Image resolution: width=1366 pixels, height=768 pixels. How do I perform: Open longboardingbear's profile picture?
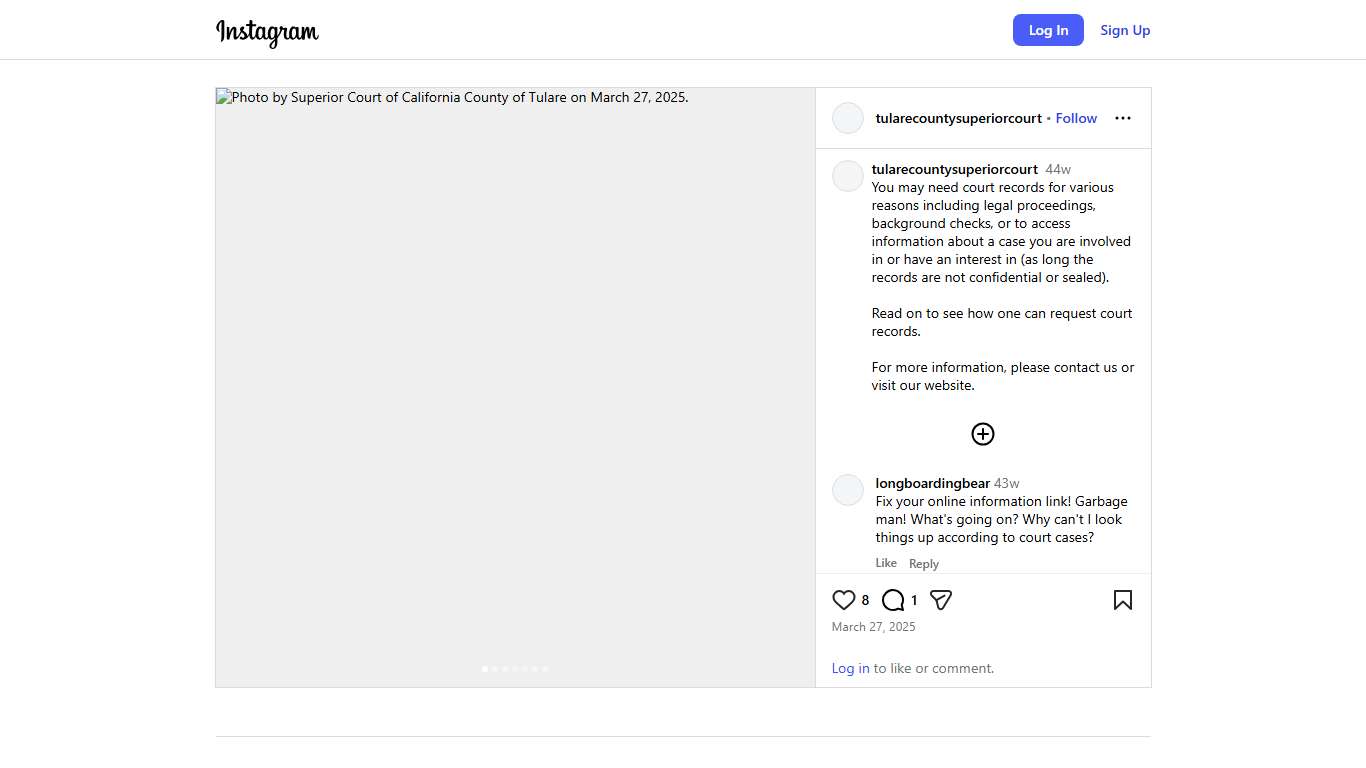point(848,490)
